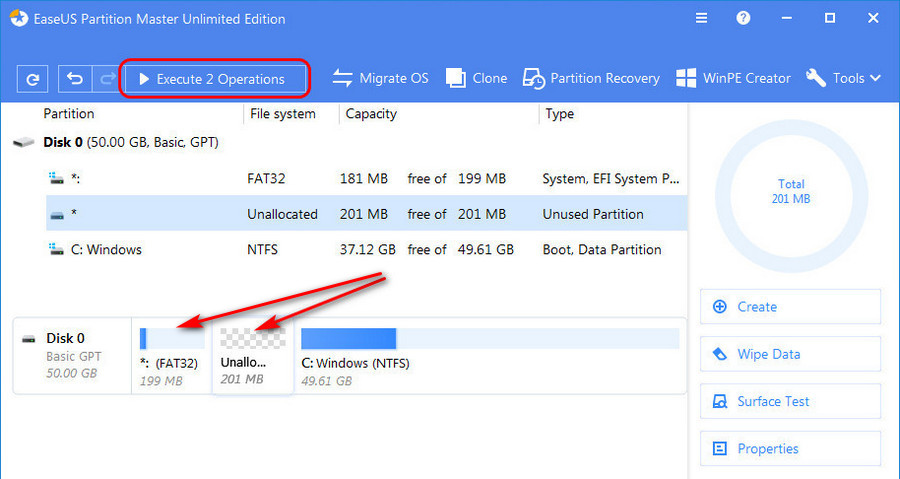Run the Surface Test
900x479 pixels.
point(790,401)
